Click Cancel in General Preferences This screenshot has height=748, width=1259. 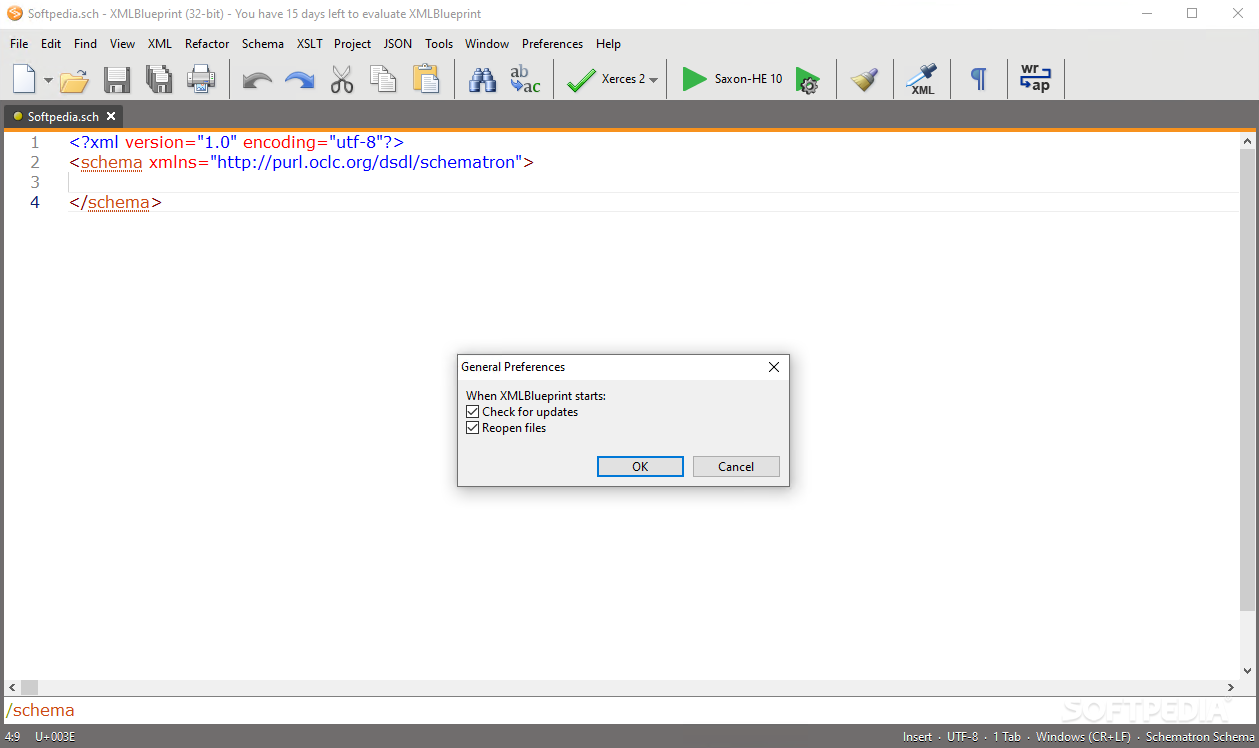pyautogui.click(x=736, y=467)
